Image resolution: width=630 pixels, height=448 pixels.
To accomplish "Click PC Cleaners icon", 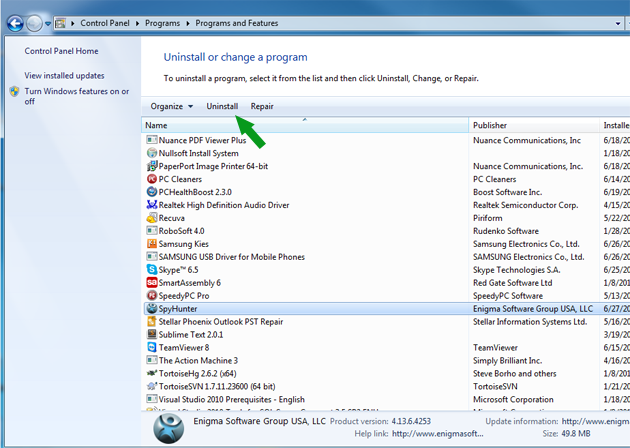I will 152,179.
